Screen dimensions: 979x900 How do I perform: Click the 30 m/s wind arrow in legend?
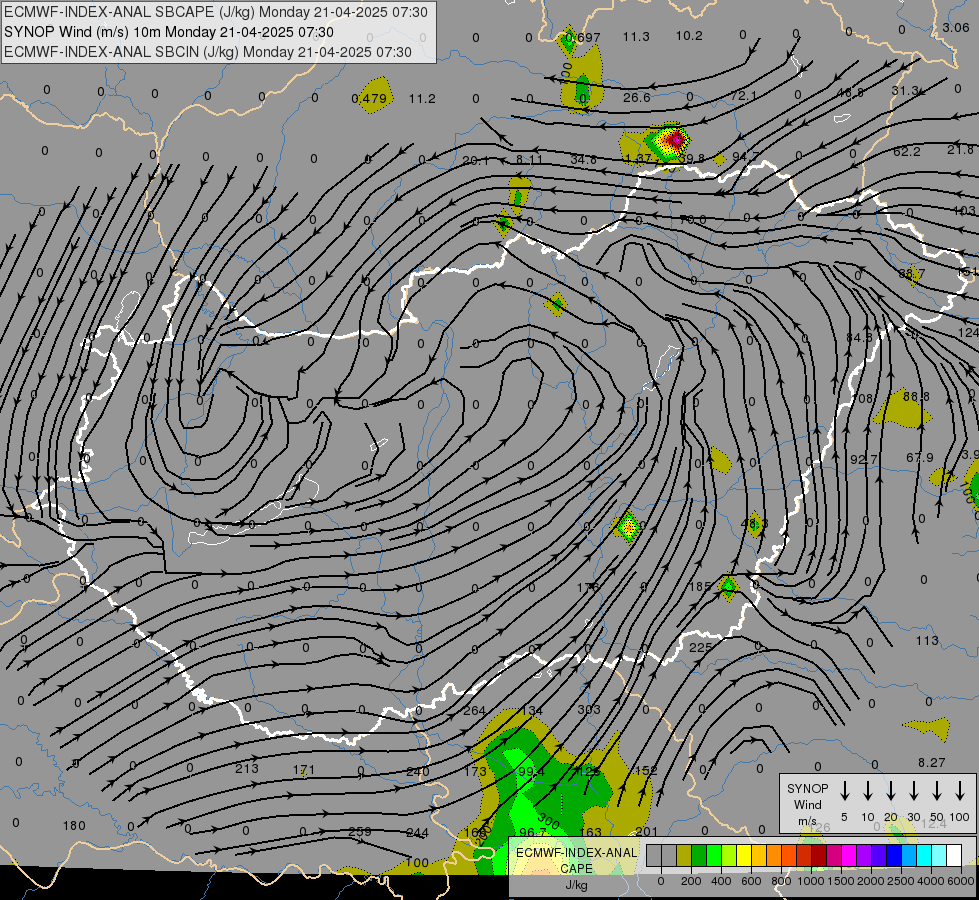click(914, 791)
